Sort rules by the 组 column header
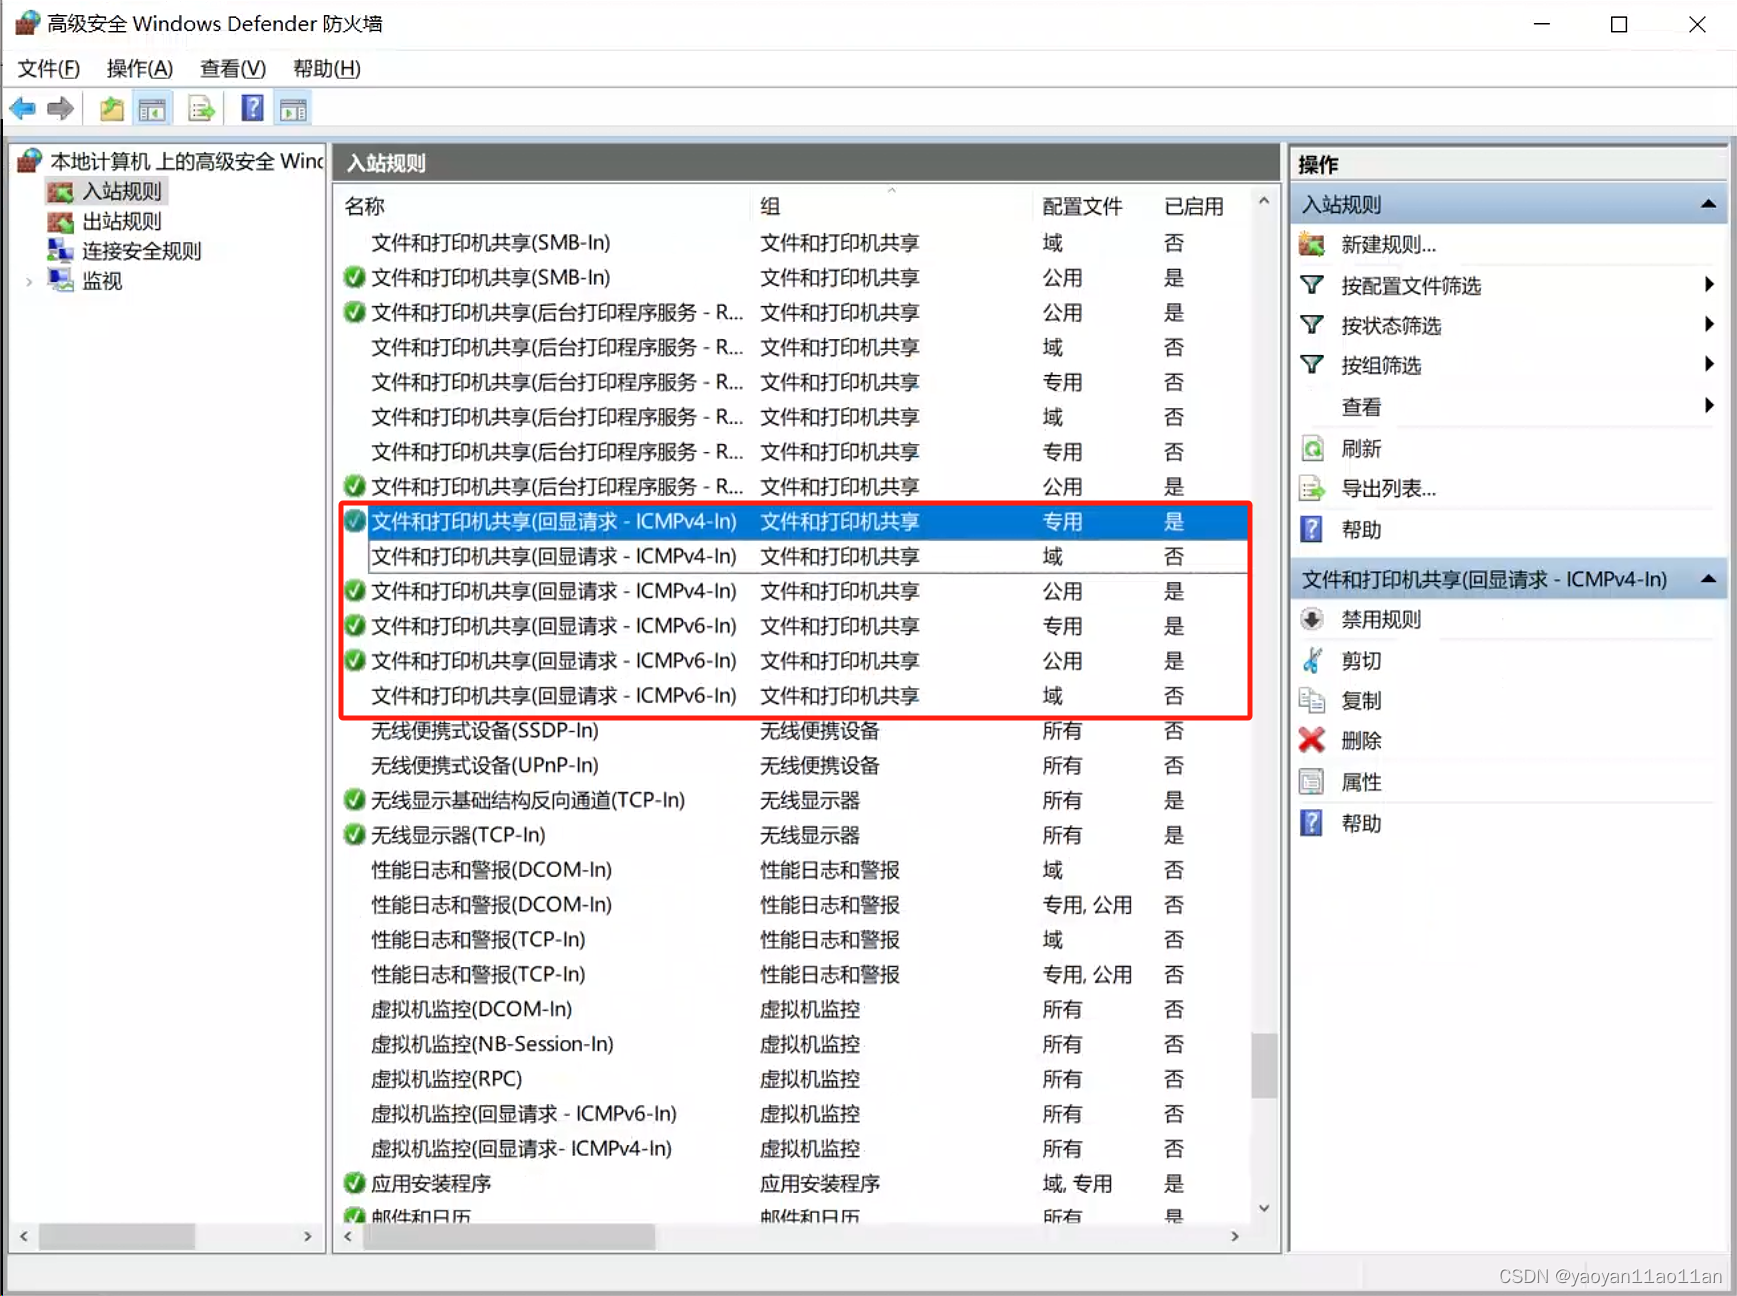 point(891,206)
